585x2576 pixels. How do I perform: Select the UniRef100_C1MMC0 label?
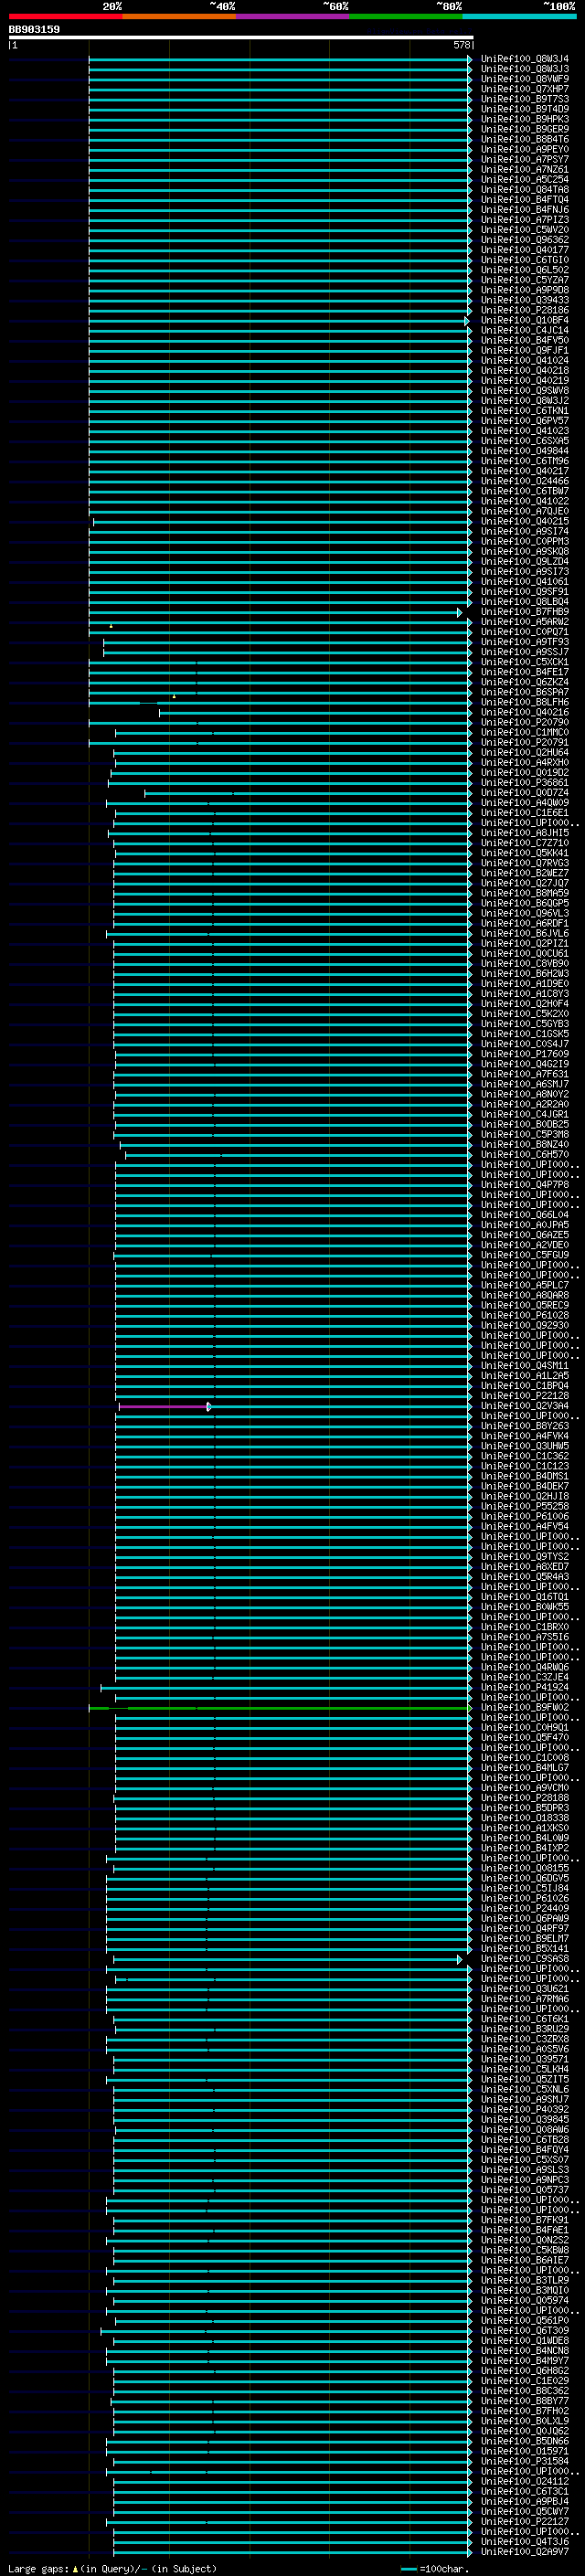click(x=525, y=732)
